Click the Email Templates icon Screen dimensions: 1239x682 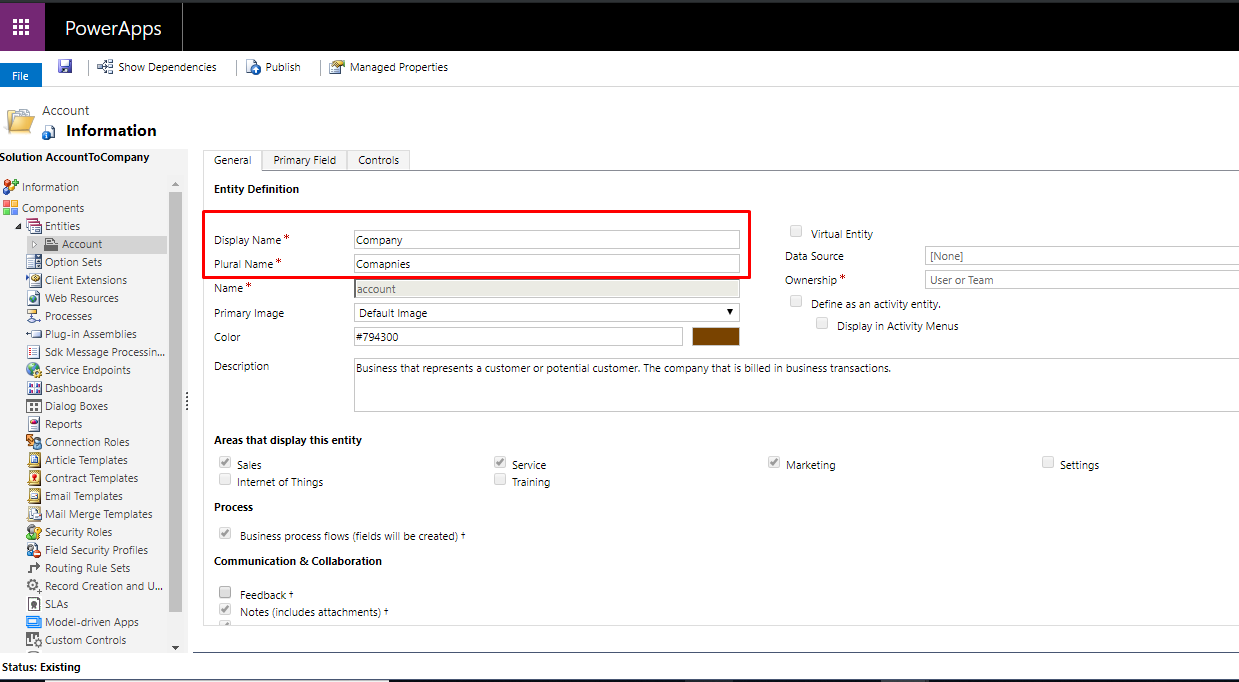click(x=34, y=496)
